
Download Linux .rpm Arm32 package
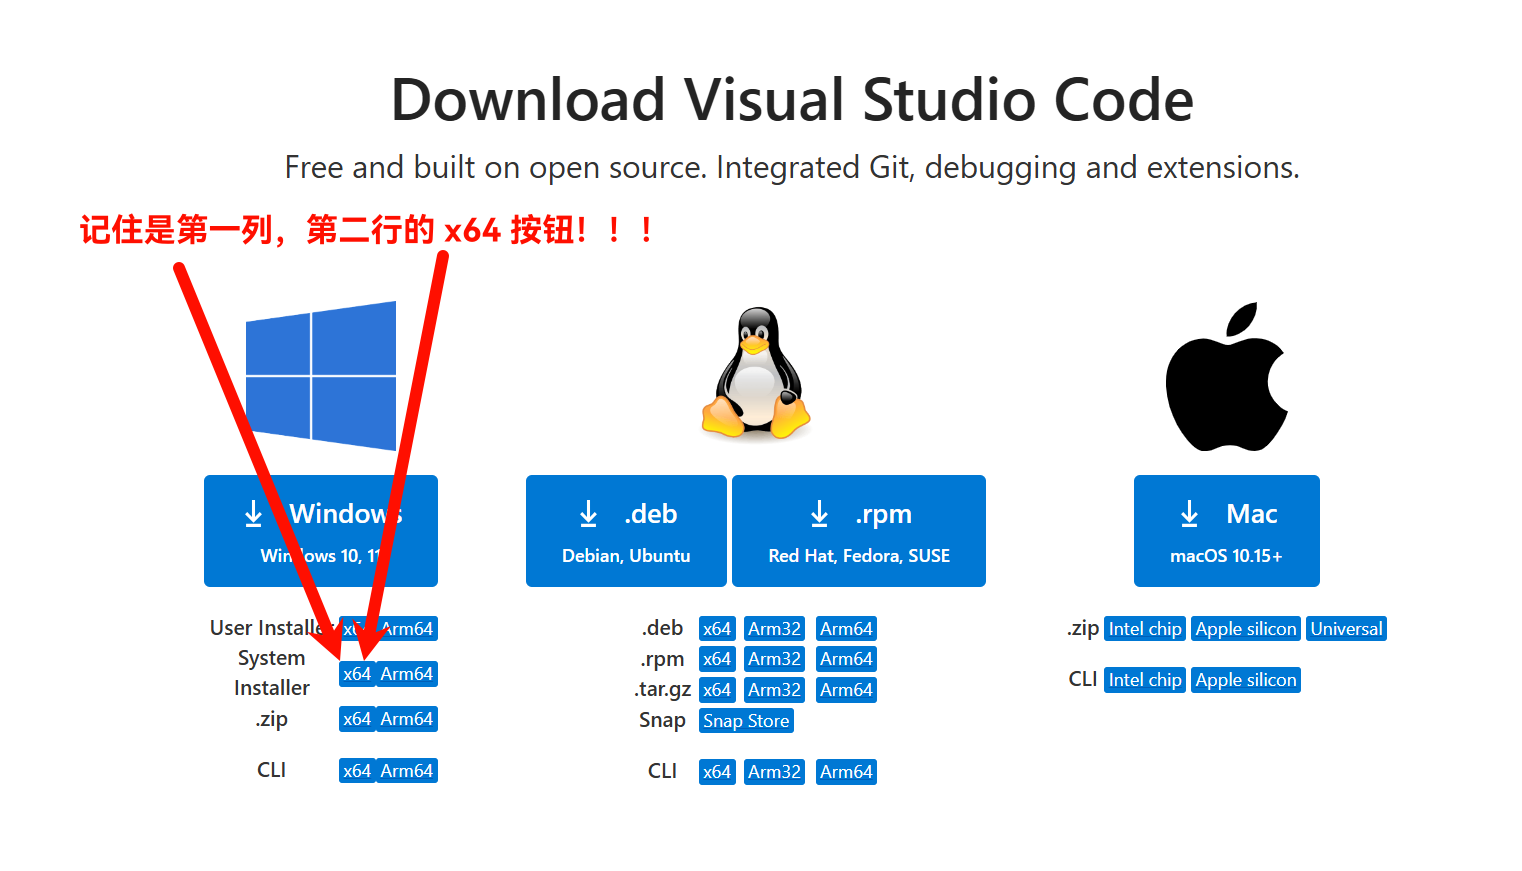775,659
